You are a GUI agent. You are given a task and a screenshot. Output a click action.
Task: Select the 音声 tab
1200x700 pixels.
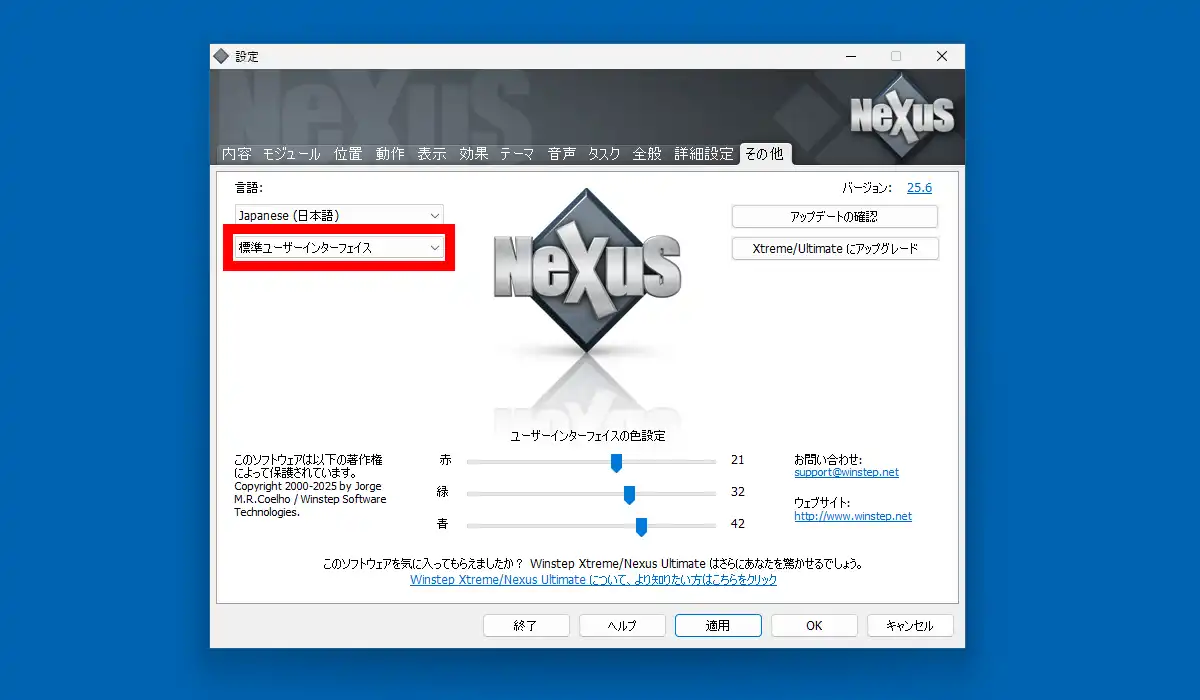pyautogui.click(x=562, y=154)
